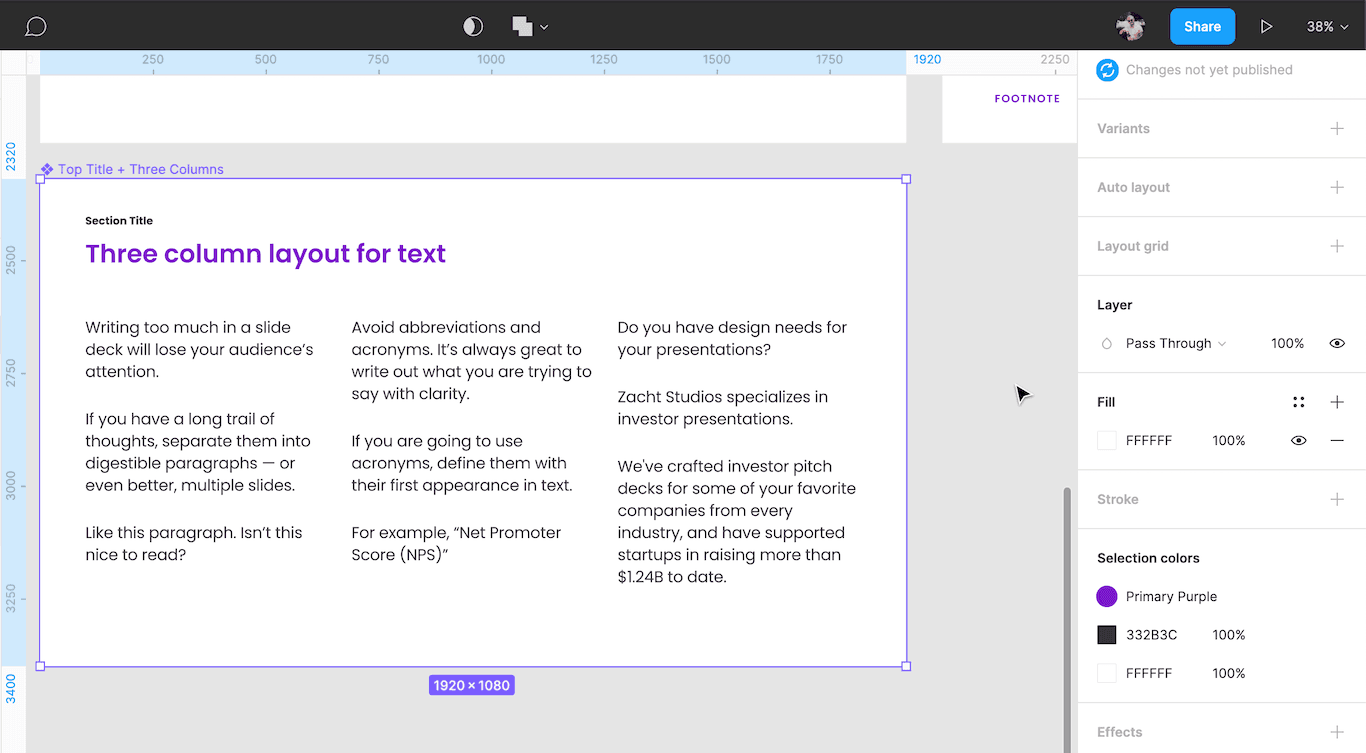Click the Stroke section header

click(1117, 499)
